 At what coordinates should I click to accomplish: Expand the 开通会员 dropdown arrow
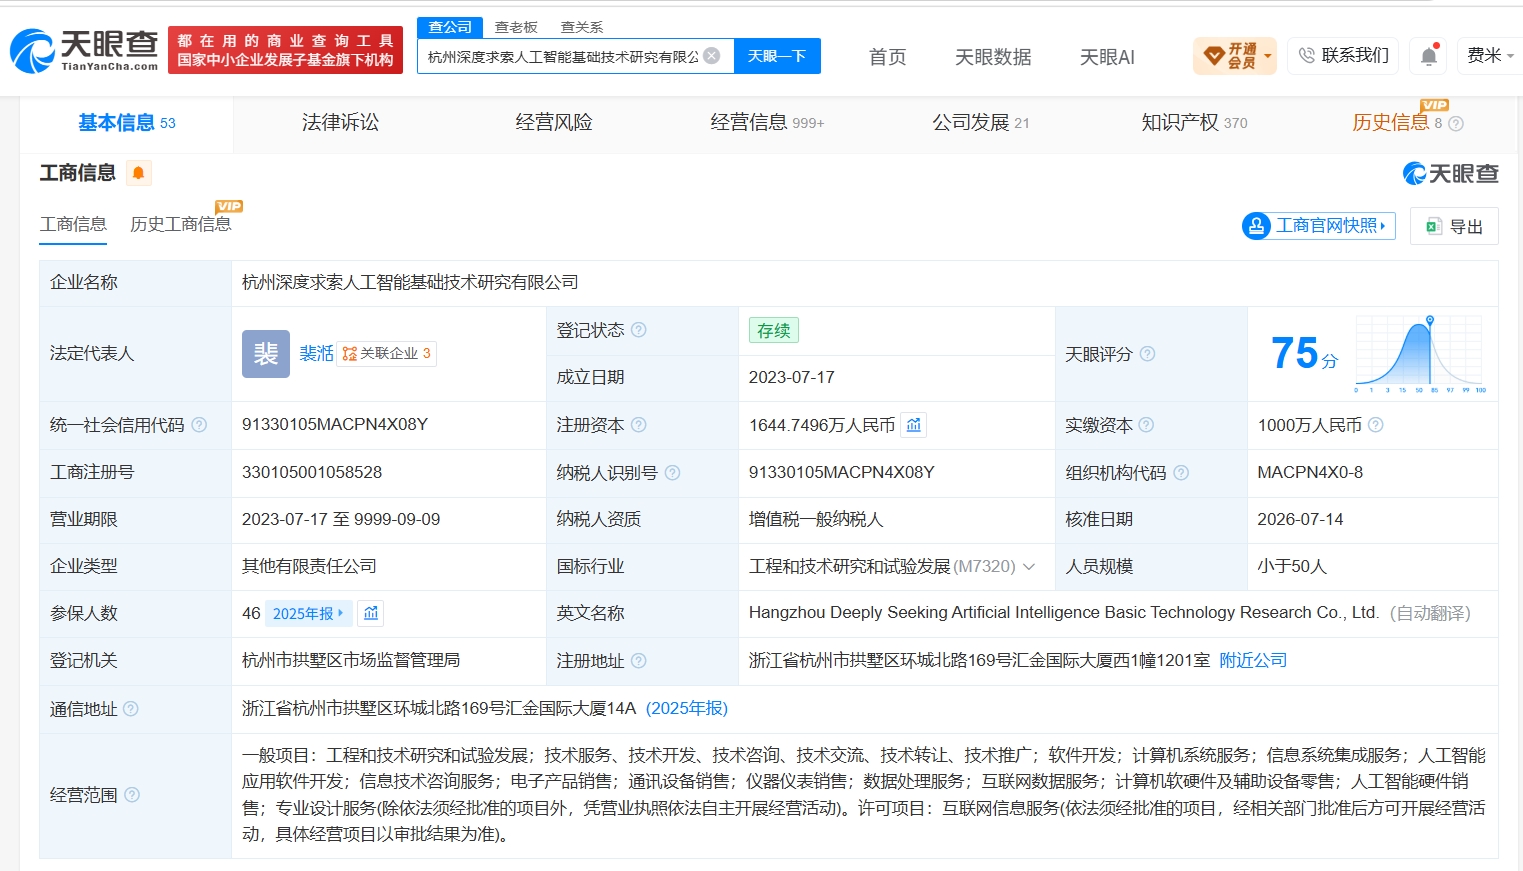[x=1268, y=56]
